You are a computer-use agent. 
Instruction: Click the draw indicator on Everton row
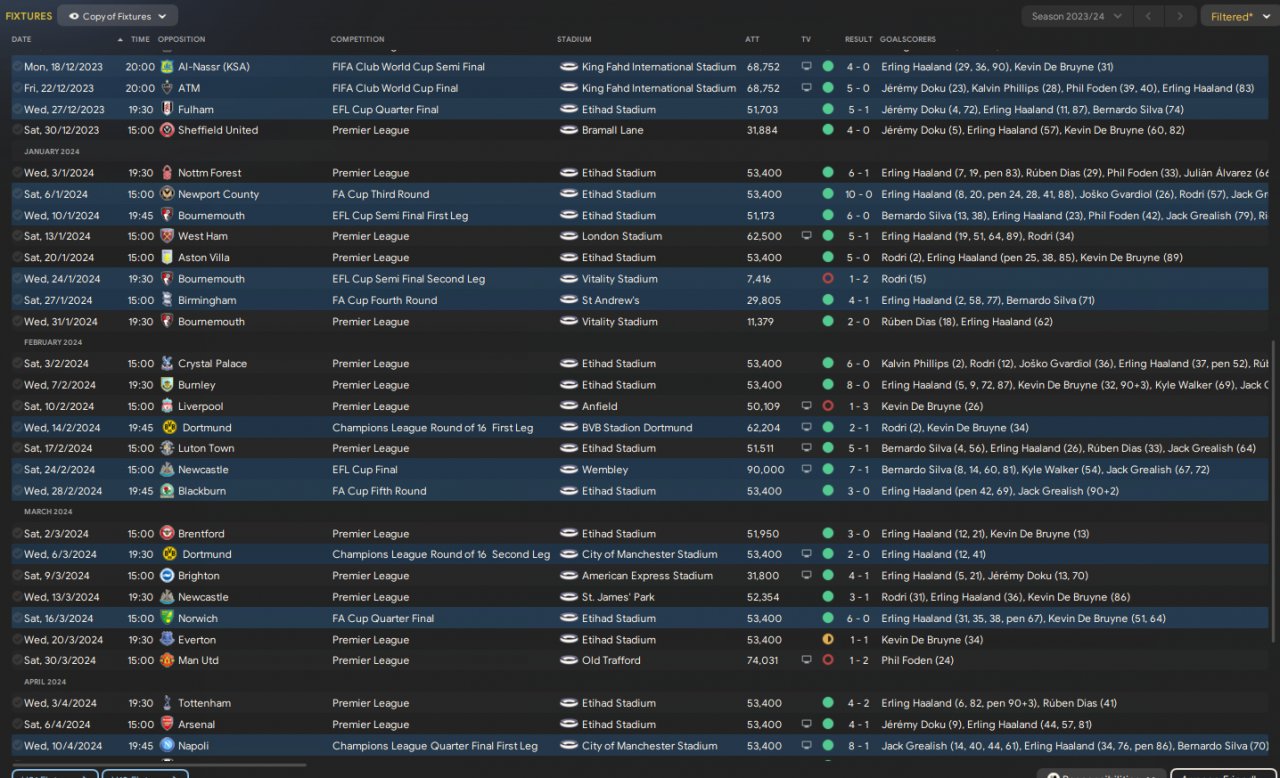pyautogui.click(x=828, y=640)
